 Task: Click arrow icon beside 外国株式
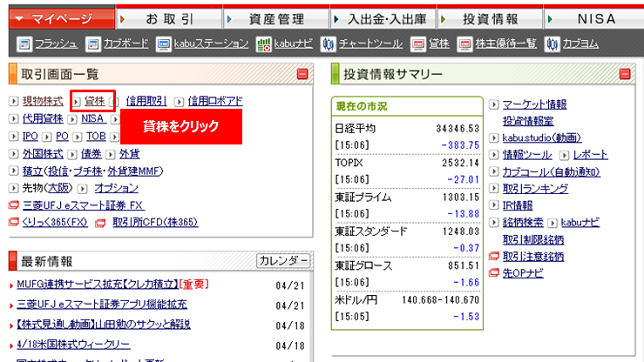click(14, 154)
